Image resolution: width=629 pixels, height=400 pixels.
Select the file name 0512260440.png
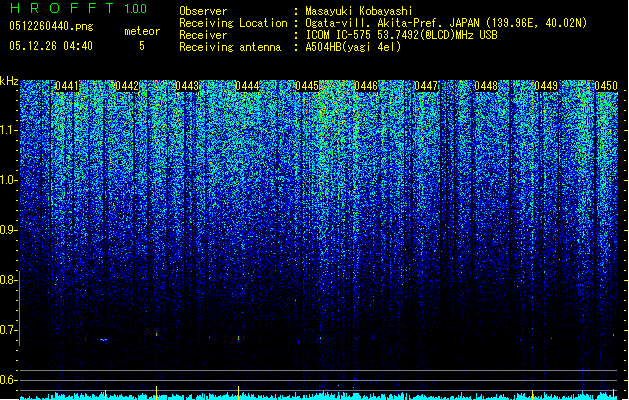click(x=51, y=26)
